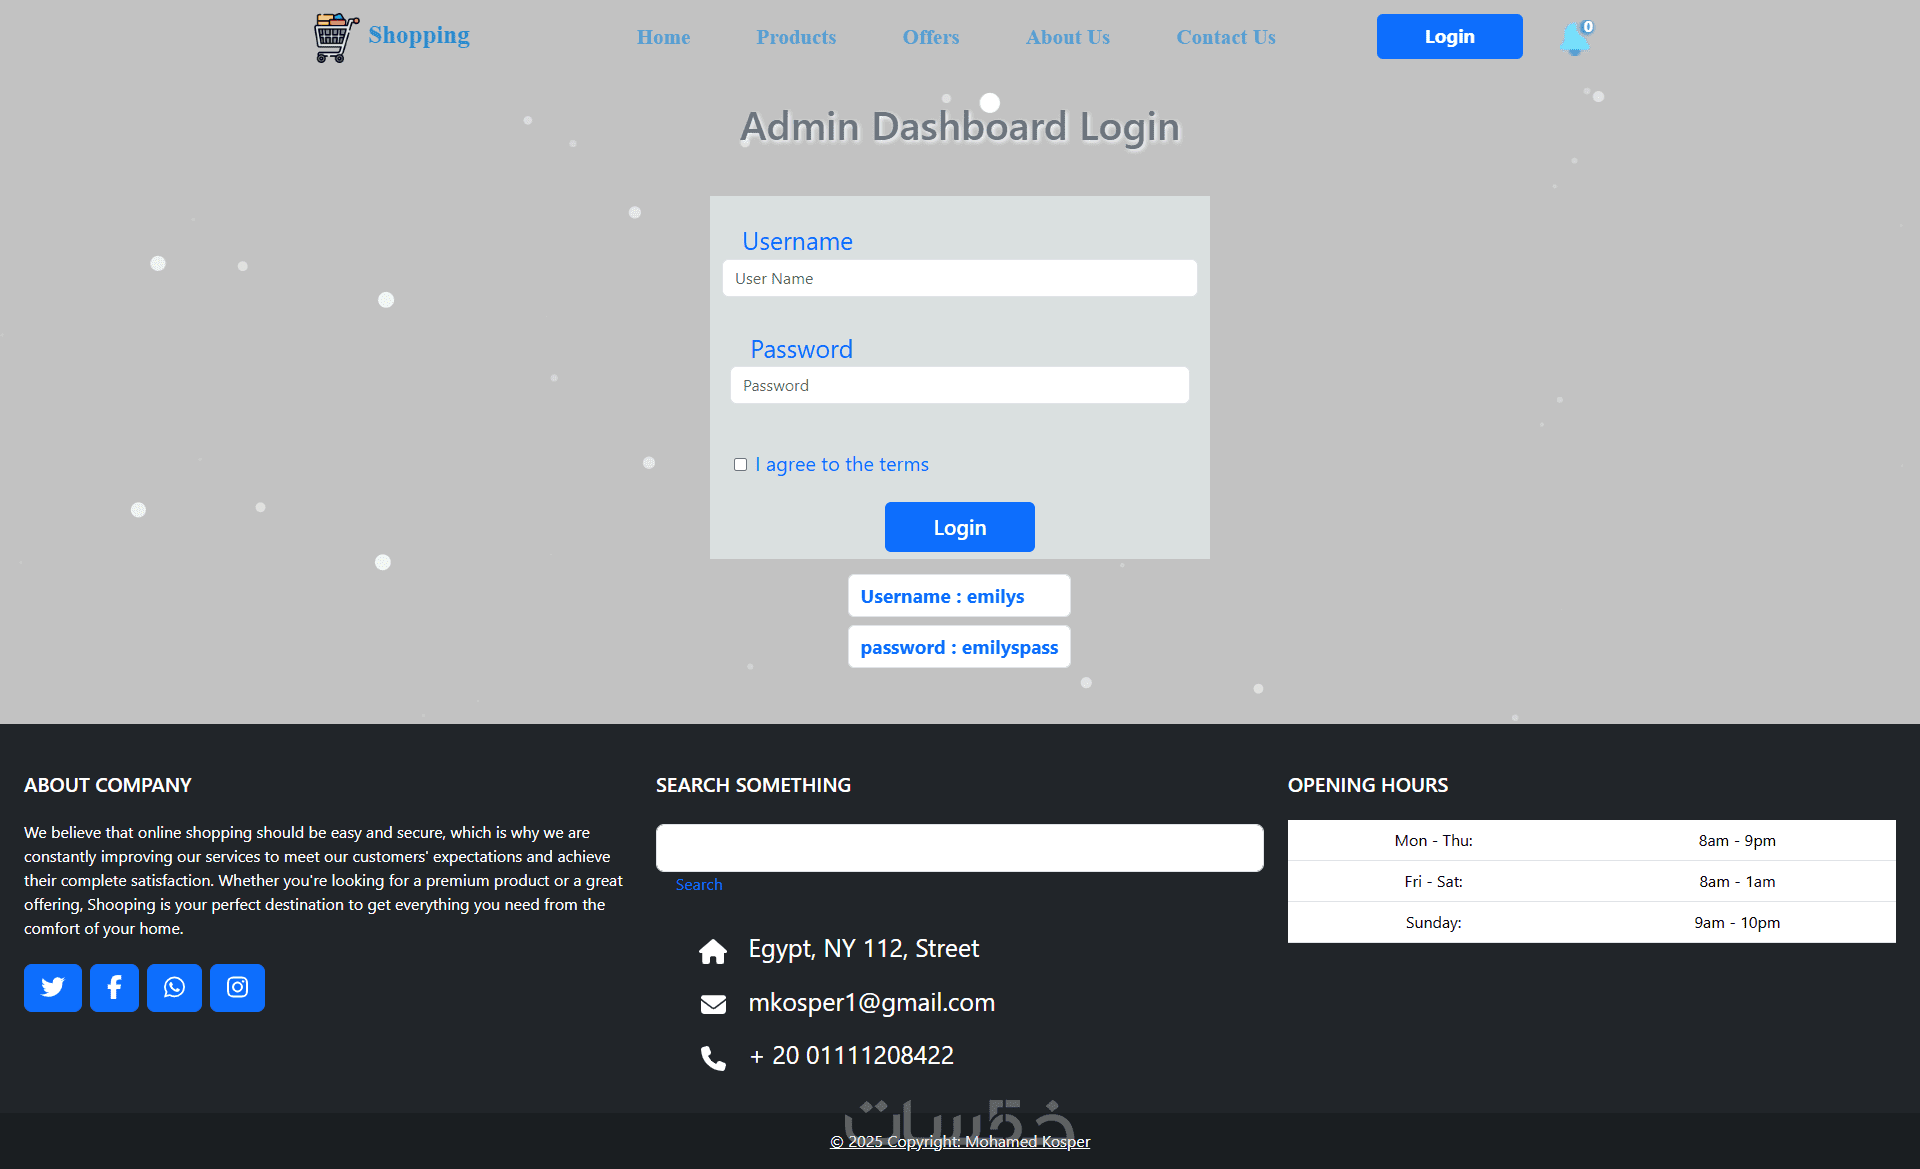Open the Twitter social icon

coord(53,988)
